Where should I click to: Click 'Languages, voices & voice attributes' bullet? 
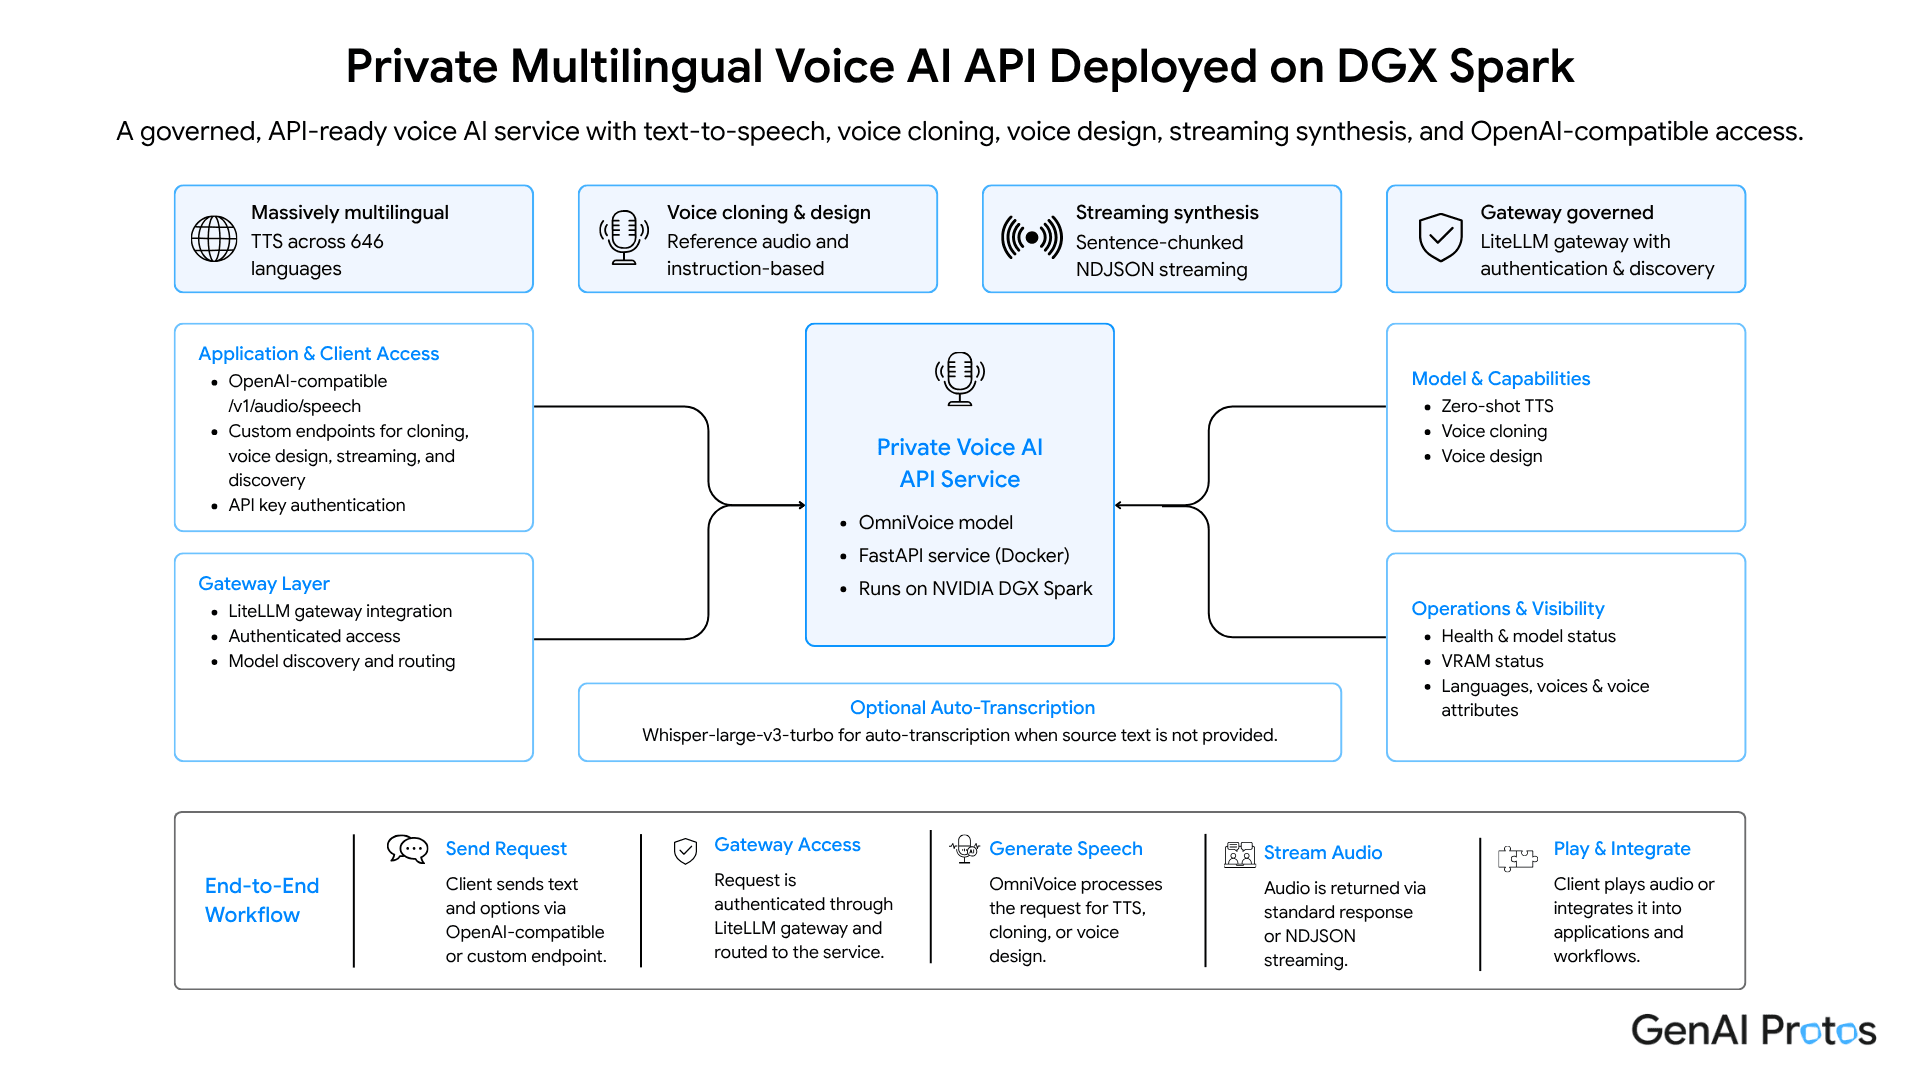1545,699
